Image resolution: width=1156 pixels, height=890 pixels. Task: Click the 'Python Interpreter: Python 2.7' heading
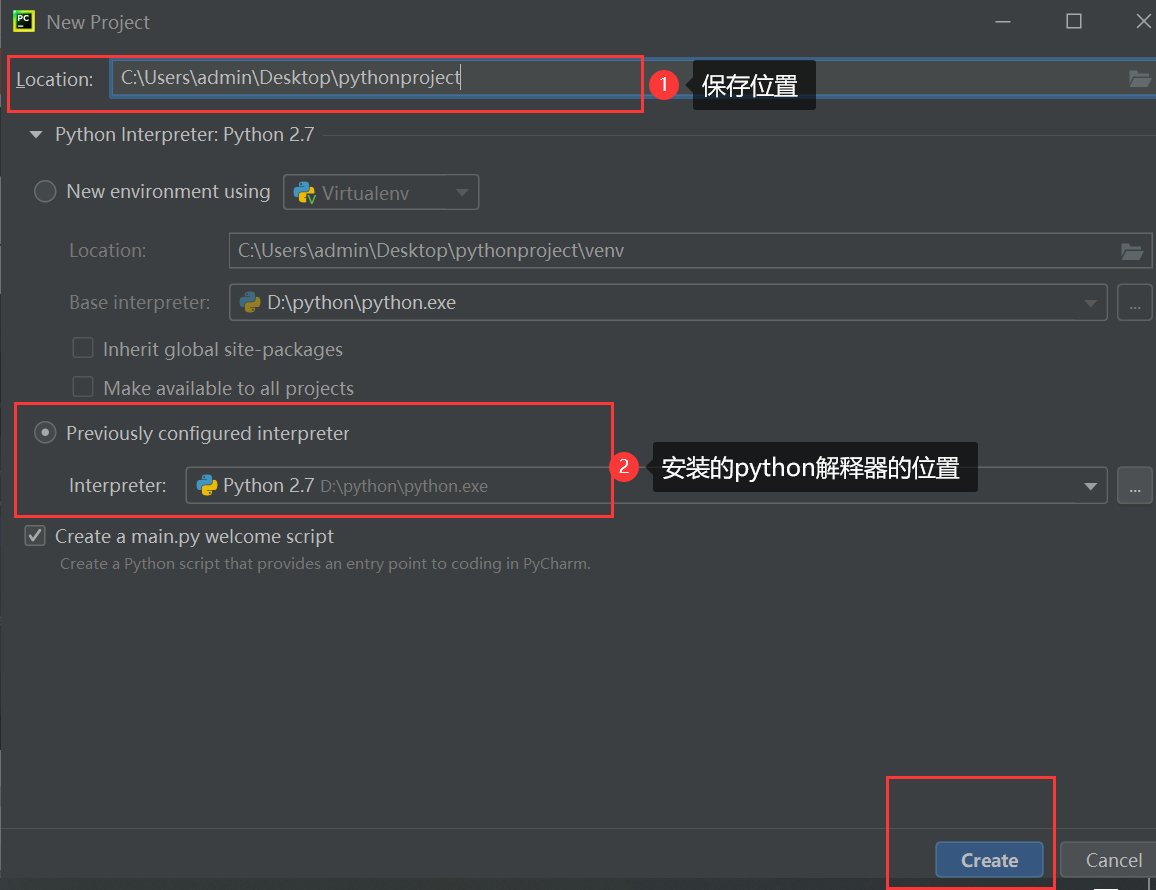pyautogui.click(x=184, y=135)
